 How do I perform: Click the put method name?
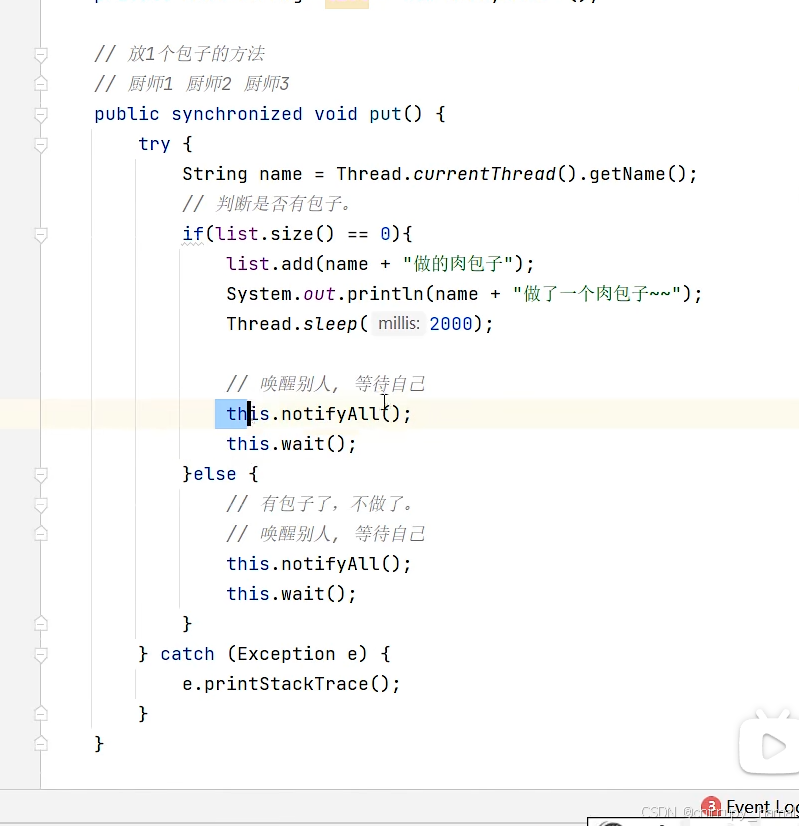pyautogui.click(x=385, y=114)
